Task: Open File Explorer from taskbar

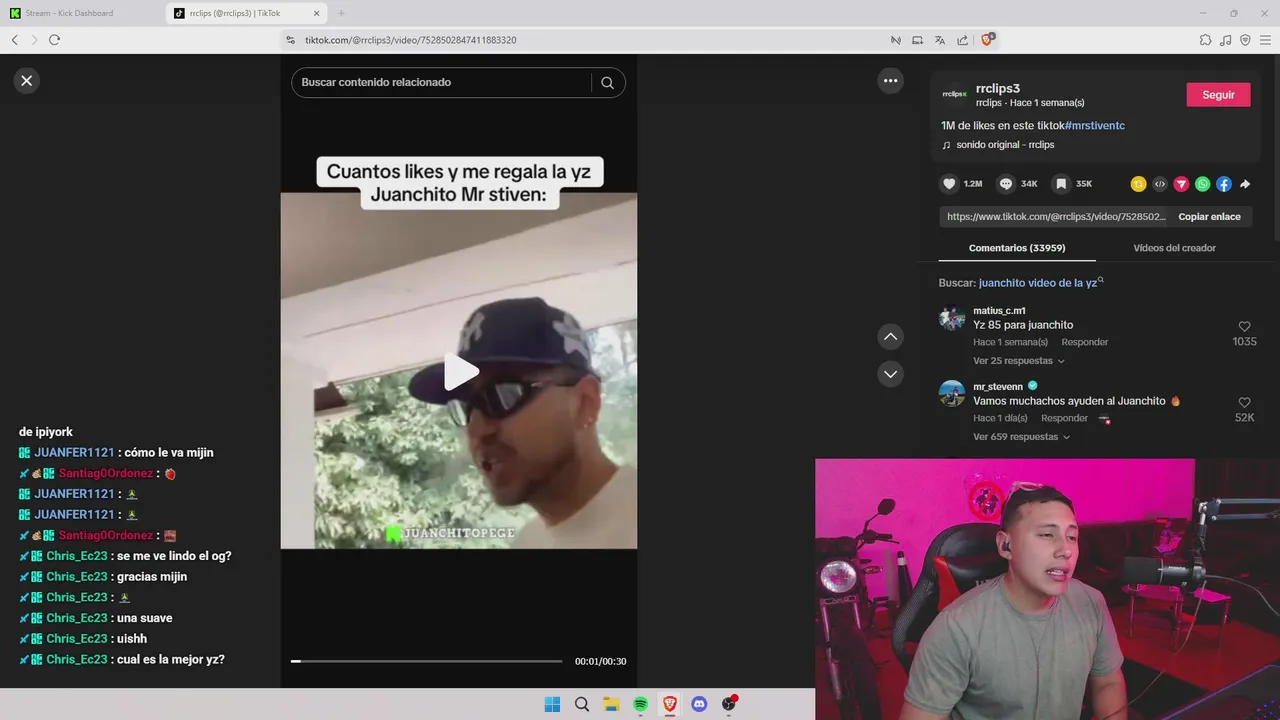Action: pos(611,704)
